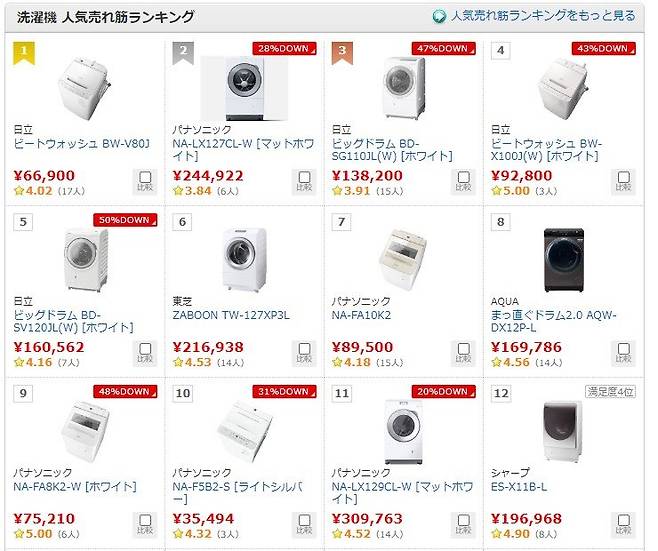Screen dimensions: 658x551
Task: Click the 28%DOWN badge on NA-LX127CL-W
Action: tap(284, 49)
